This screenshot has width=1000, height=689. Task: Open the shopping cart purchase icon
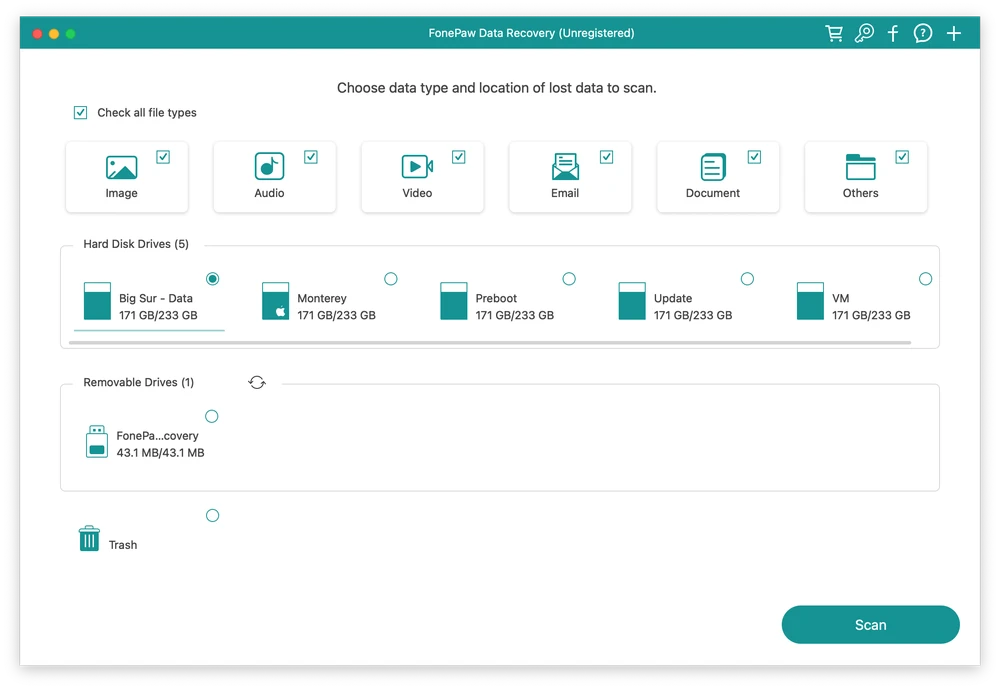point(834,32)
